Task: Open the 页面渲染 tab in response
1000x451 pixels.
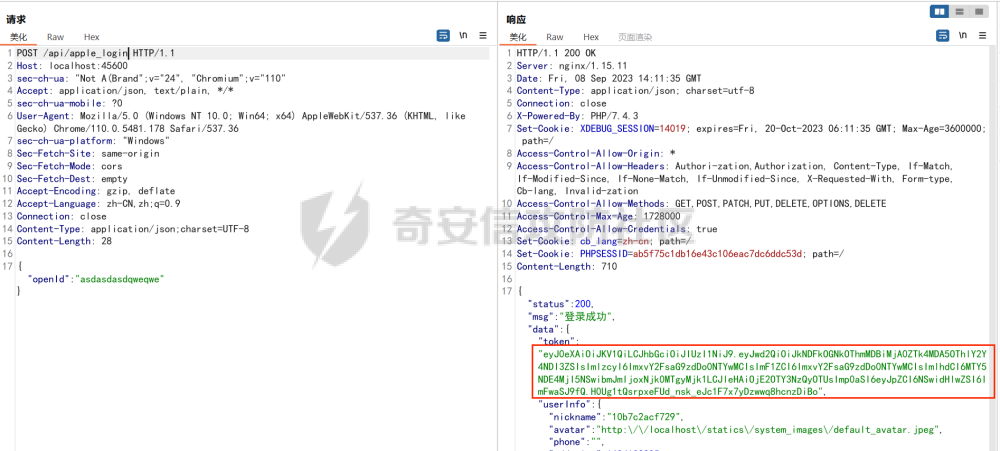Action: click(635, 37)
